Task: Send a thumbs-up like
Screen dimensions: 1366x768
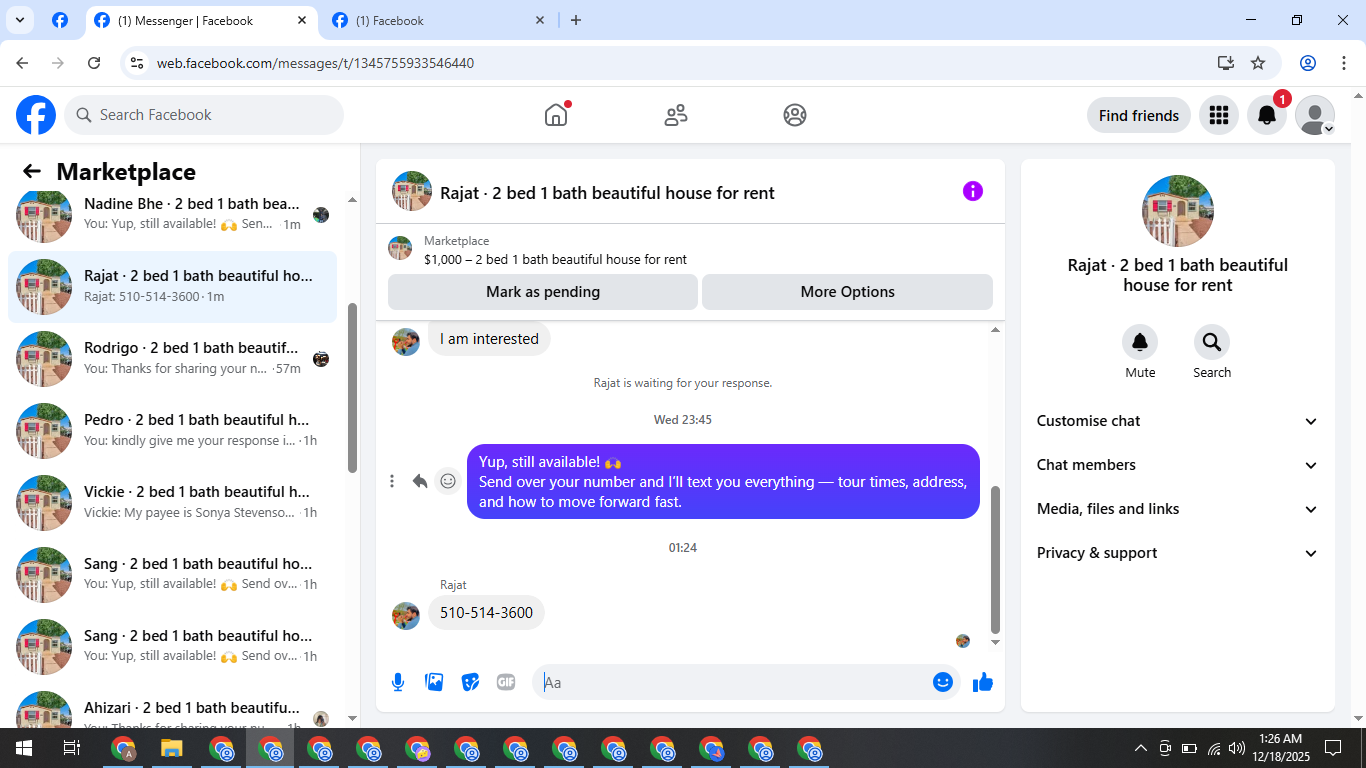Action: point(983,682)
